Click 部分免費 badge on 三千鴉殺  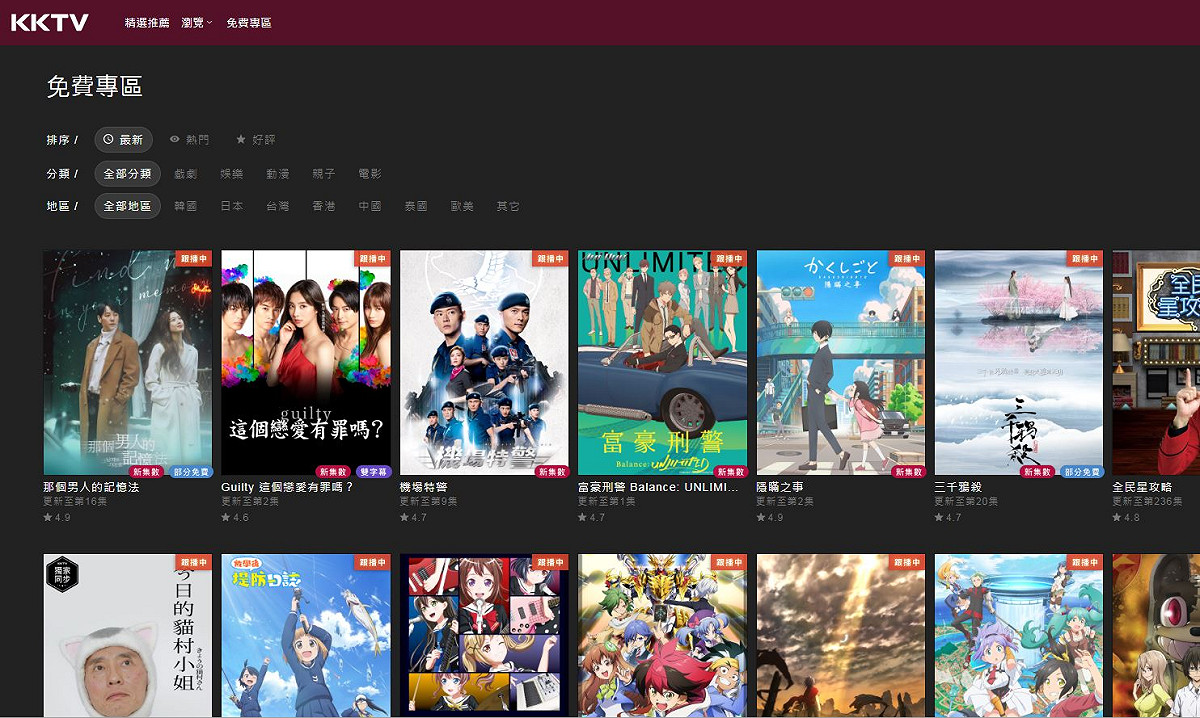[x=1081, y=471]
